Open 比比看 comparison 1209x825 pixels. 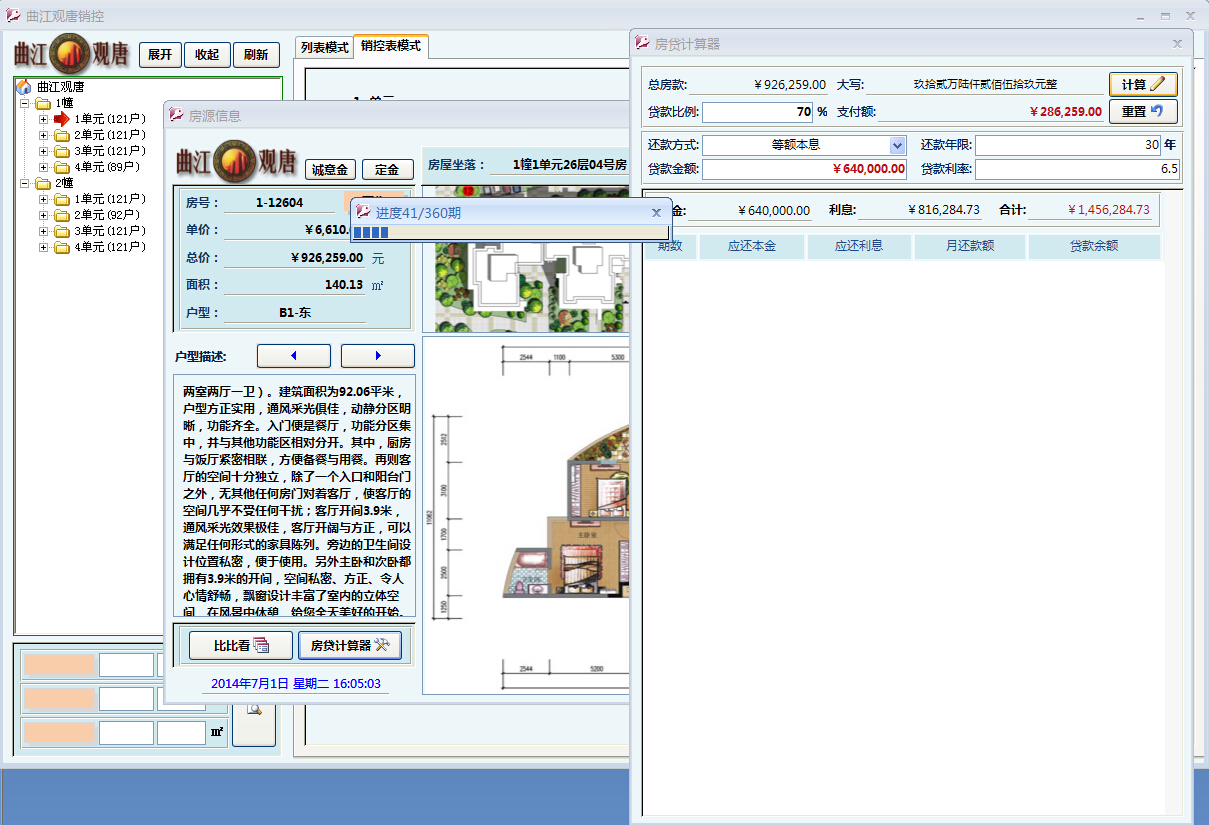point(241,646)
